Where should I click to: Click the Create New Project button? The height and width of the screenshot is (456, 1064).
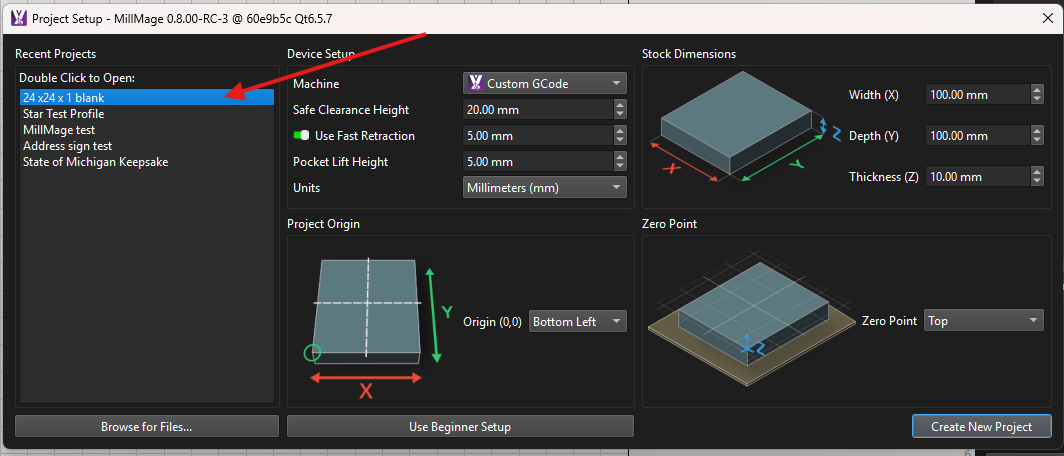tap(981, 427)
